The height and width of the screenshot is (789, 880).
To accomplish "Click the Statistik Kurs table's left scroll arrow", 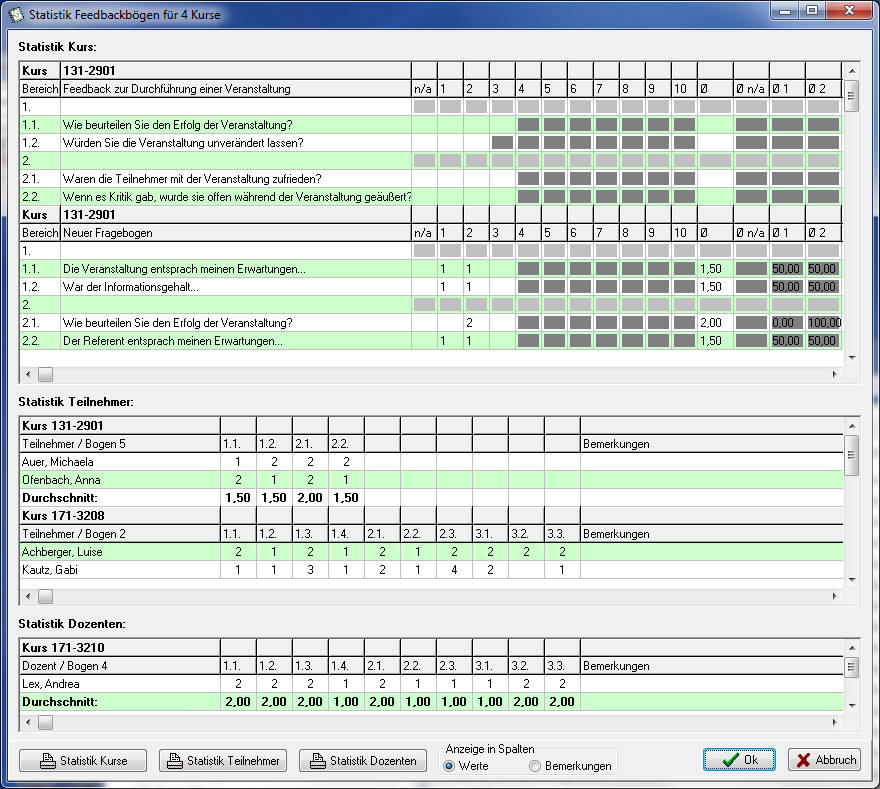I will click(28, 374).
